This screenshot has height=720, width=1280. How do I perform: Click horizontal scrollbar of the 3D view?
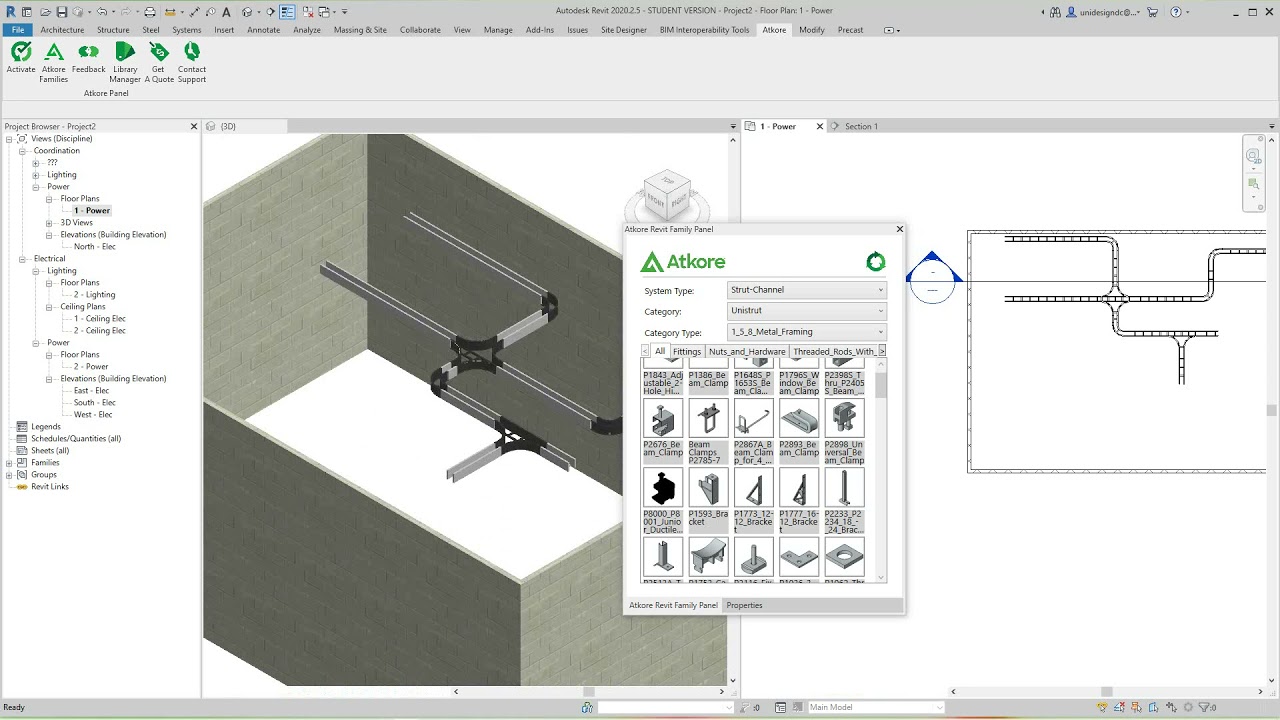[x=589, y=691]
